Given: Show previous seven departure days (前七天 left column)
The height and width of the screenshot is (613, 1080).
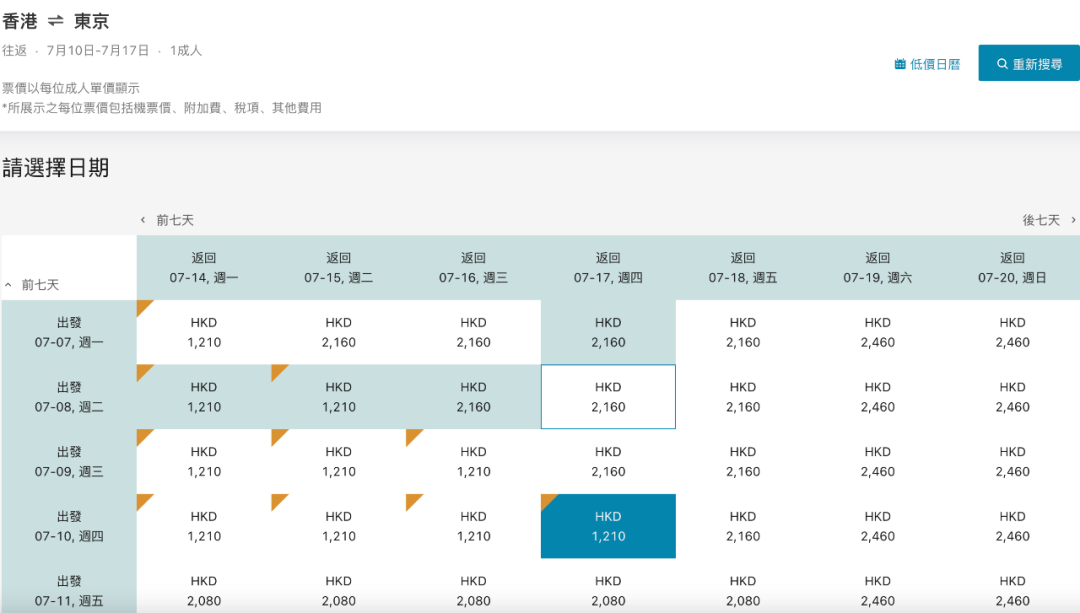Looking at the screenshot, I should click(32, 284).
